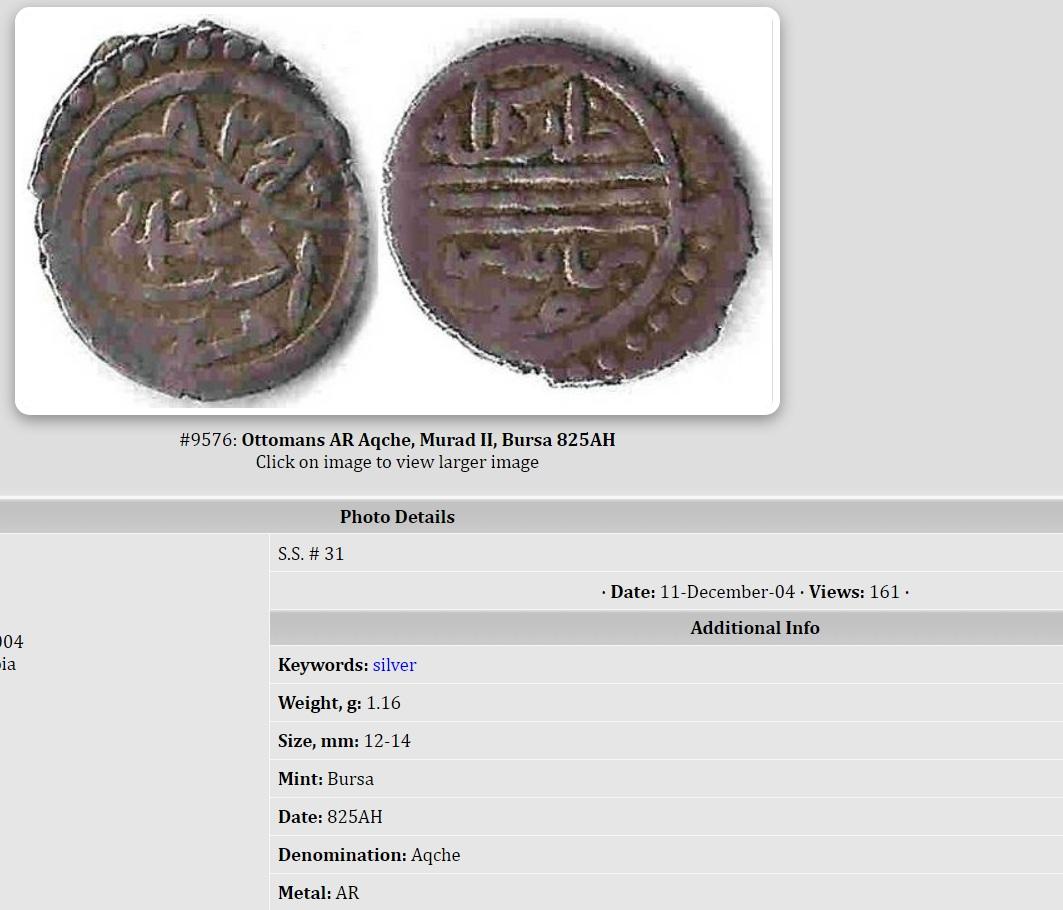The width and height of the screenshot is (1063, 910).
Task: Click the photo ID #9576
Action: [208, 440]
